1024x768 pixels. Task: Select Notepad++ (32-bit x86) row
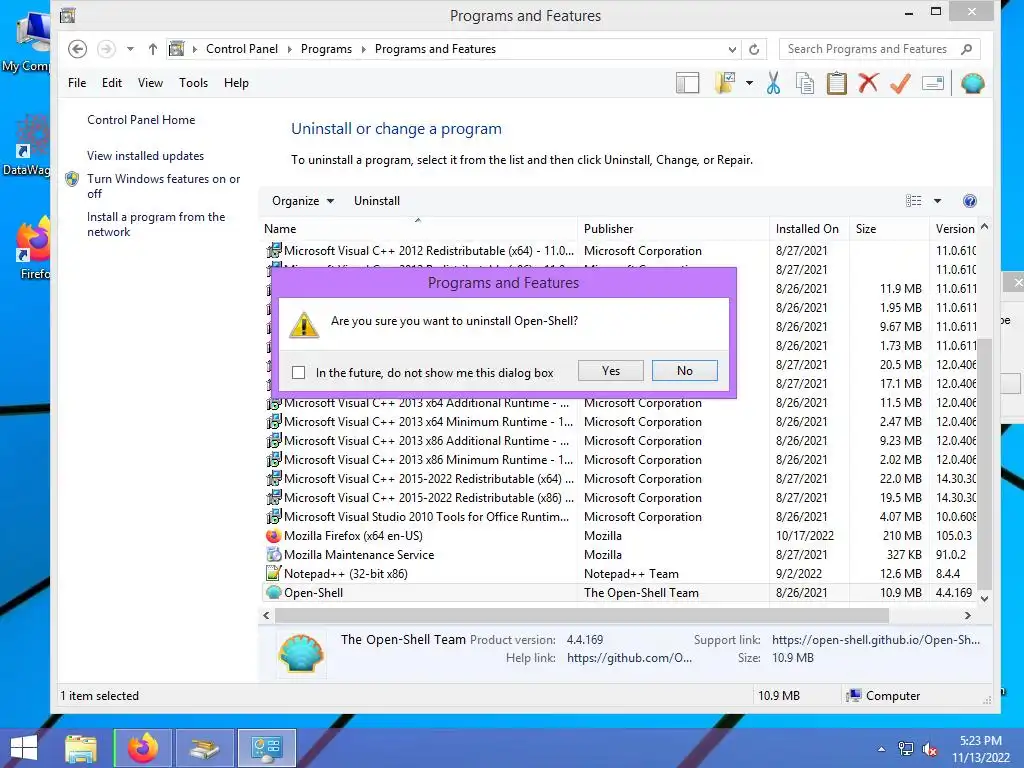(618, 574)
